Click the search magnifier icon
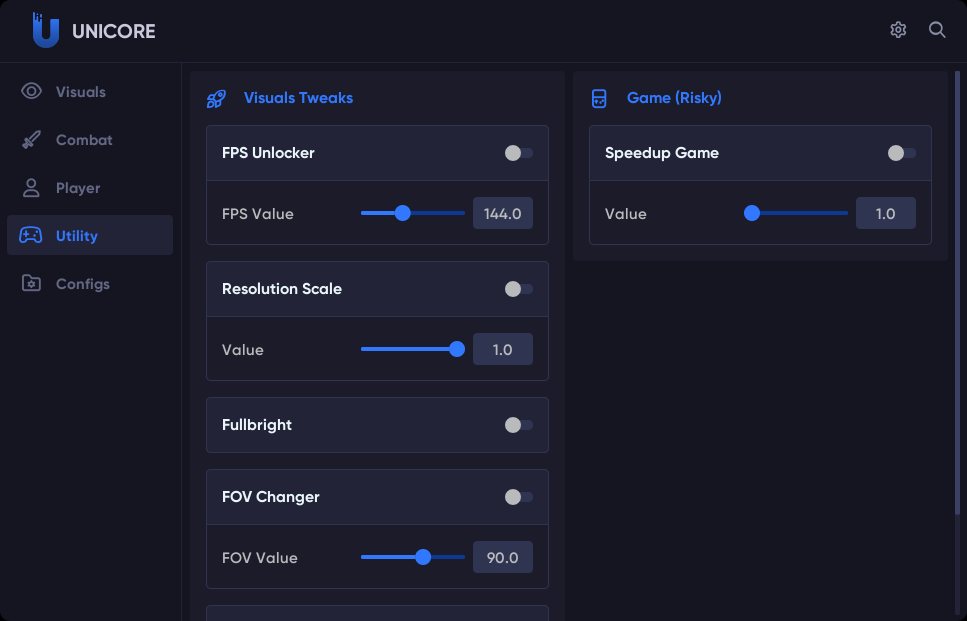967x621 pixels. pos(936,30)
